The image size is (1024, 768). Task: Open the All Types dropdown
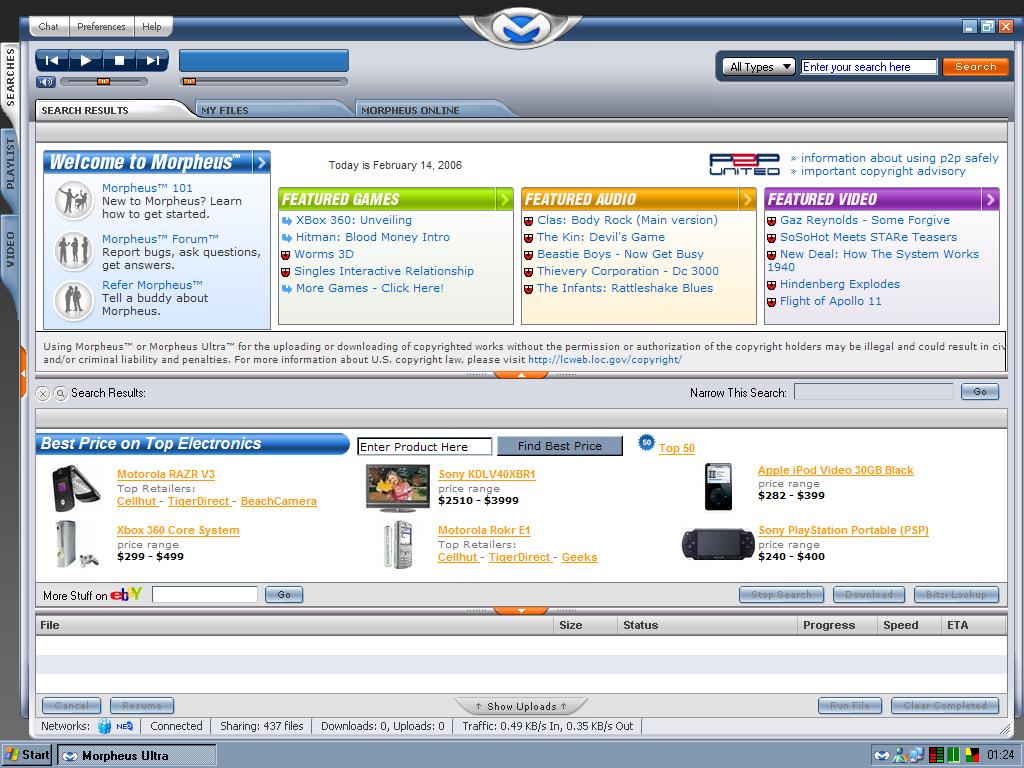759,67
